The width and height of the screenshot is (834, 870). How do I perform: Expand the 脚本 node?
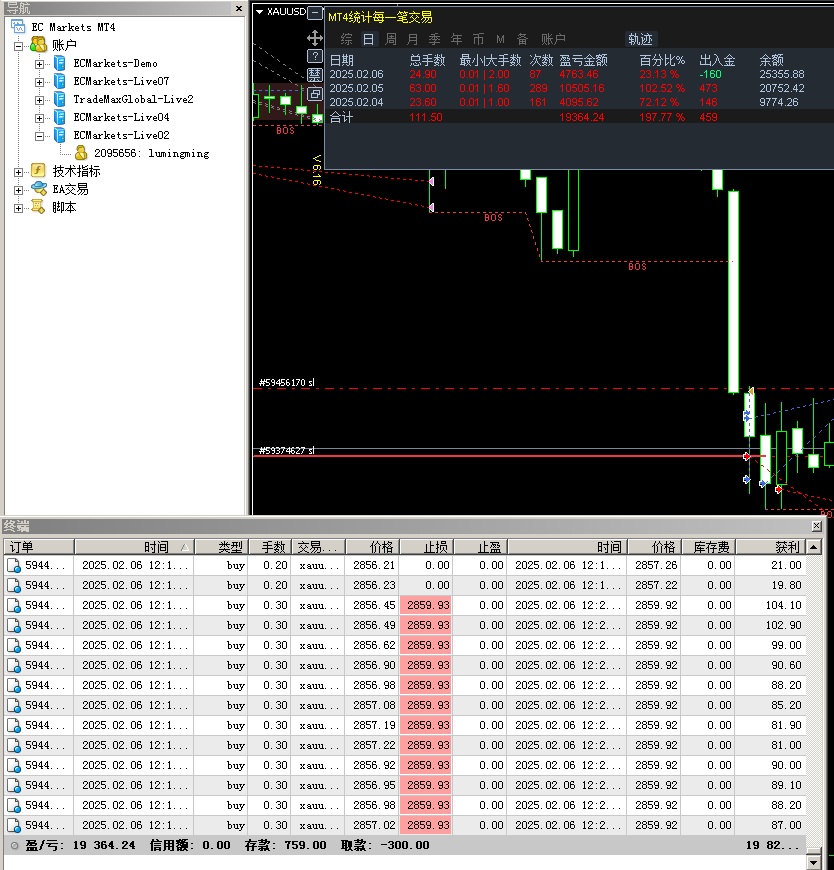[18, 209]
